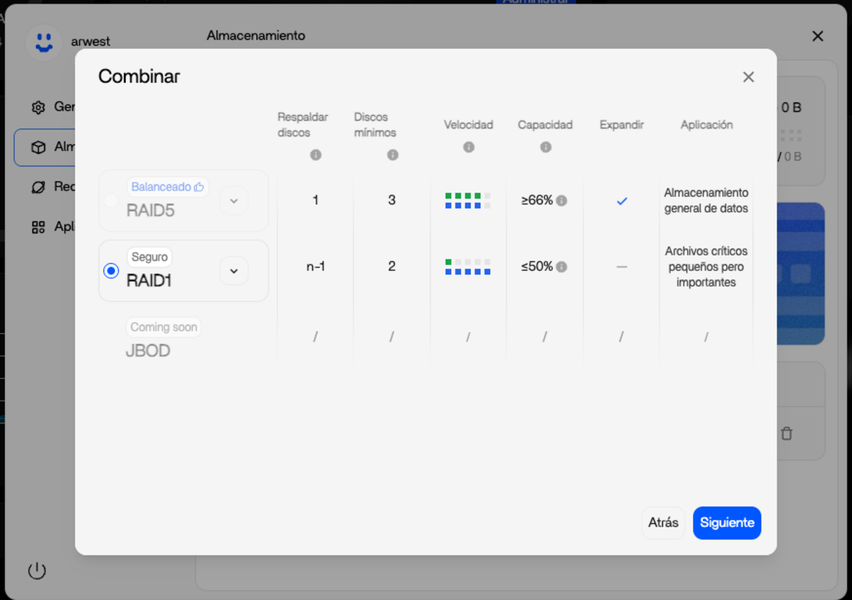852x600 pixels.
Task: Click the trash icon behind dialog
Action: [x=786, y=433]
